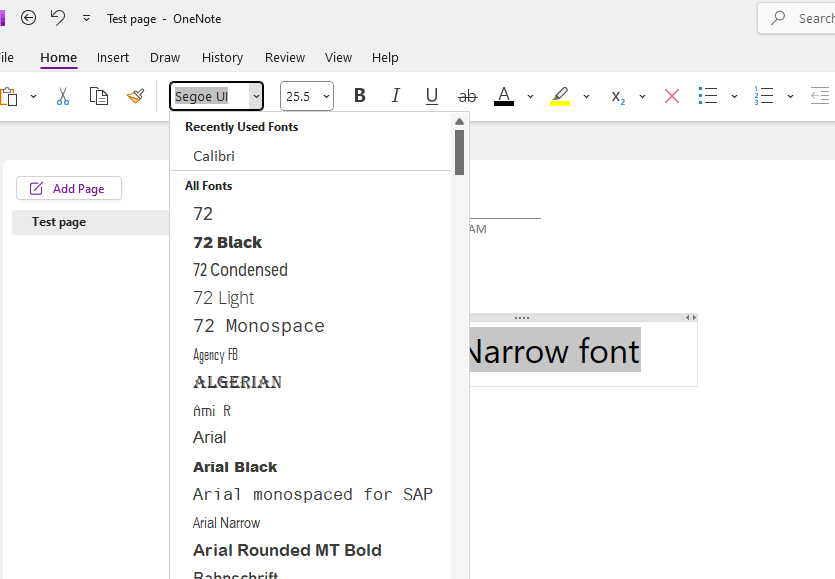Open the font size dropdown

coord(324,95)
